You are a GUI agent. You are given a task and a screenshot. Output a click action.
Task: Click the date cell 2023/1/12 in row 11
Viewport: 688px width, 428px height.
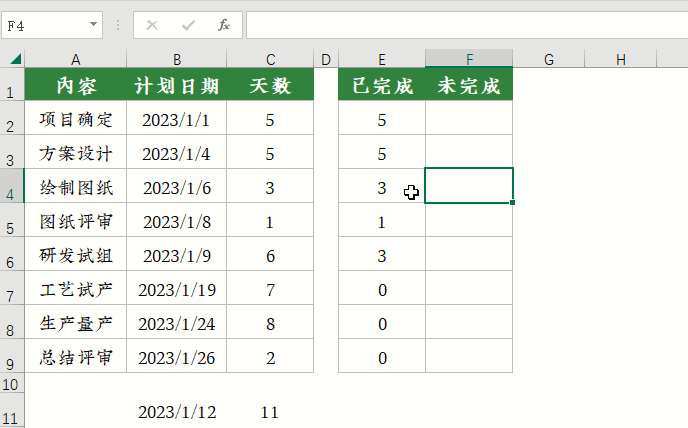click(176, 412)
